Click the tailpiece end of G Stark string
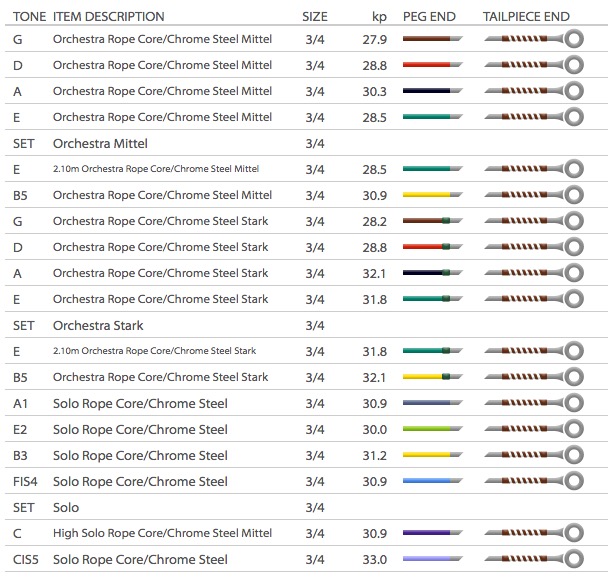 click(x=534, y=221)
